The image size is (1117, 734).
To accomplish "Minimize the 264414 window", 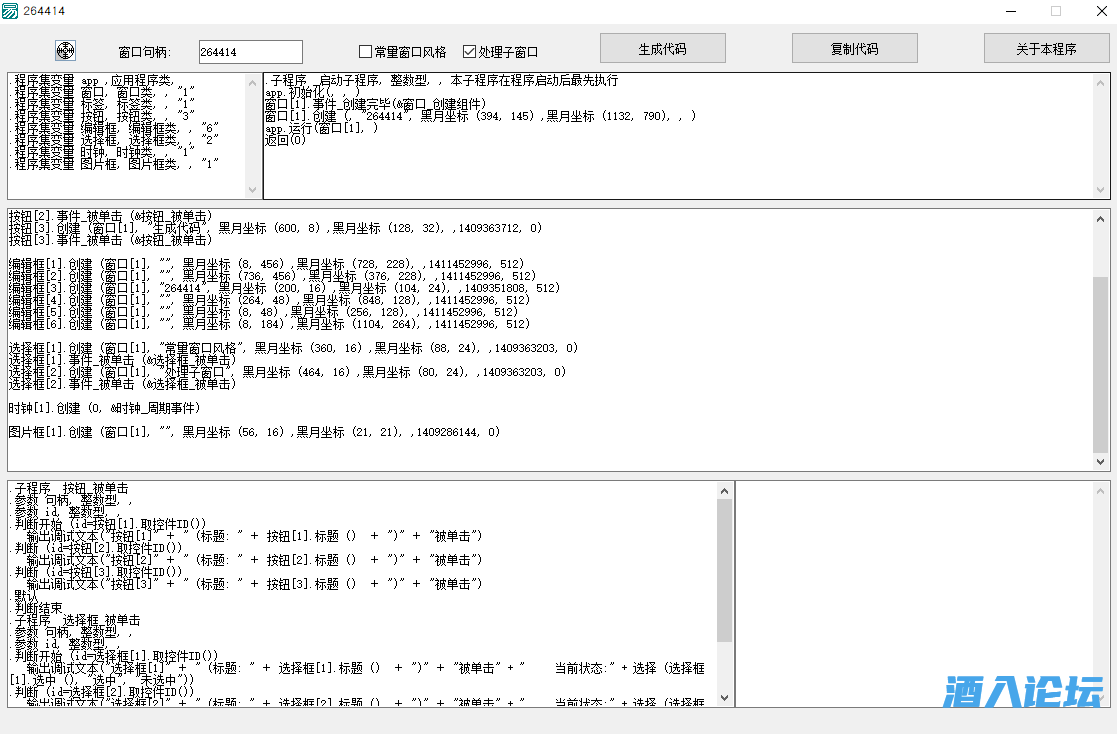I will (1011, 11).
